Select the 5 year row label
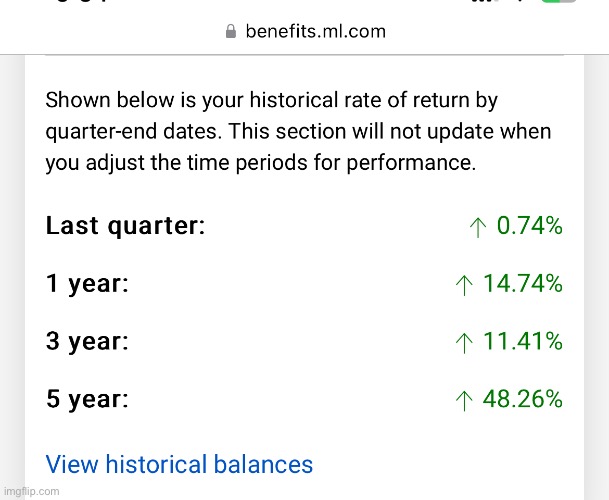This screenshot has height=500, width=609. tap(88, 401)
